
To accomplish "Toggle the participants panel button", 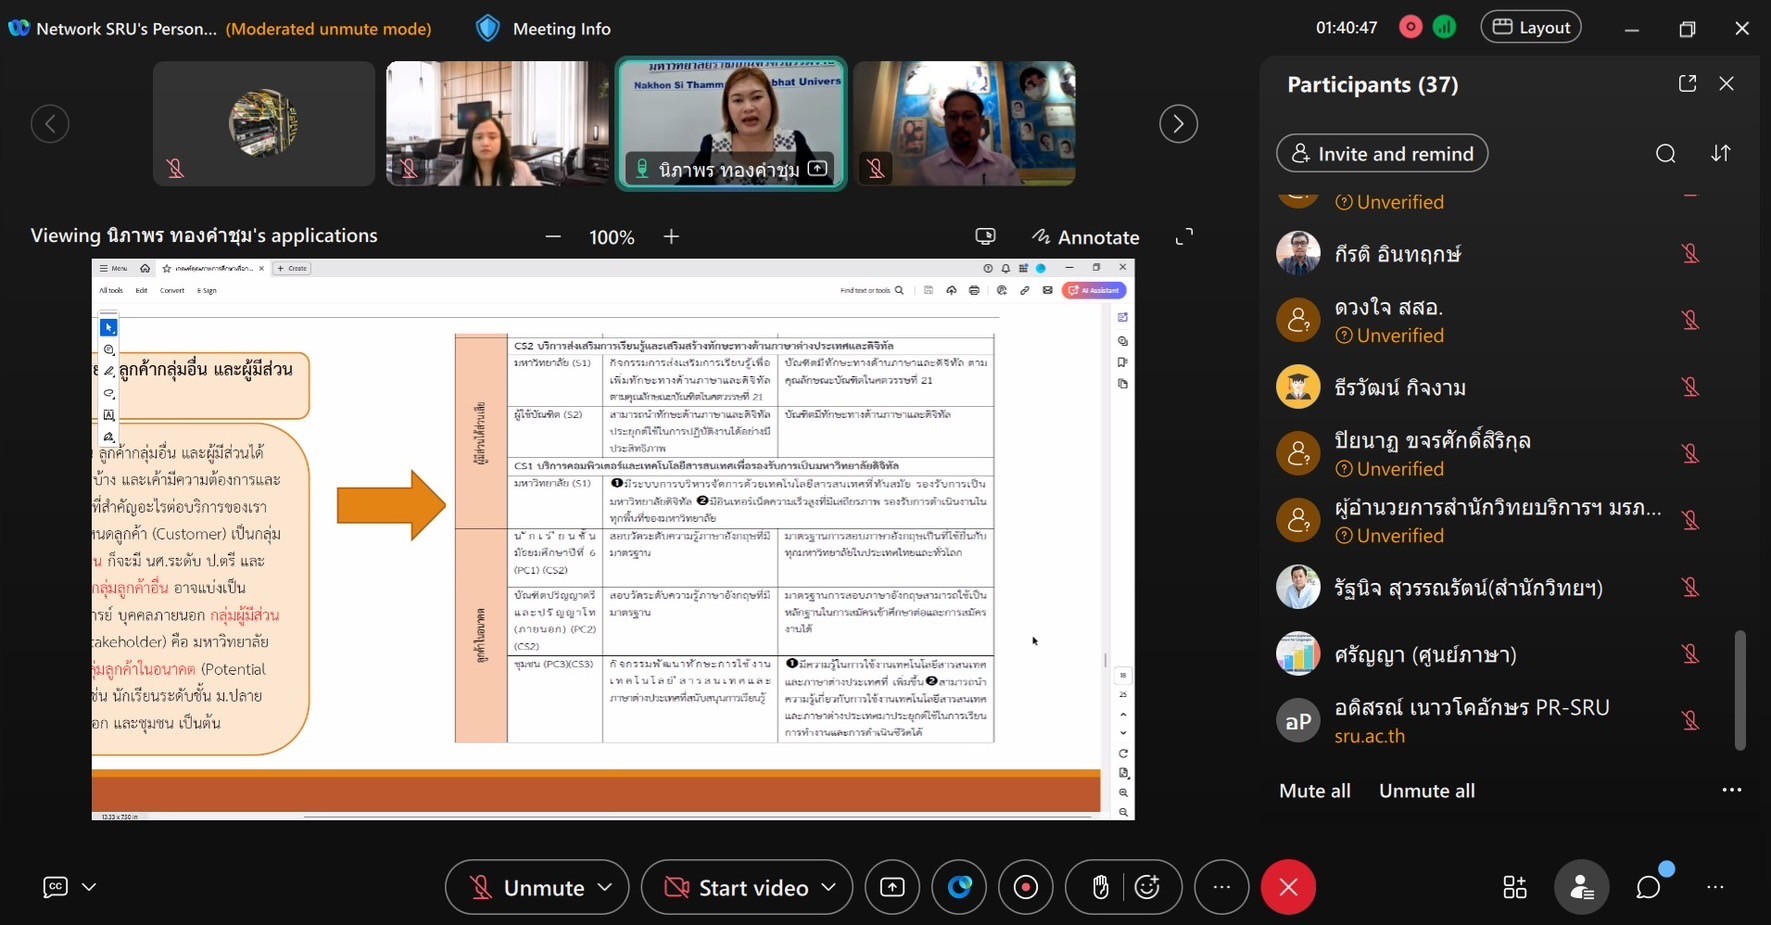I will (x=1582, y=887).
